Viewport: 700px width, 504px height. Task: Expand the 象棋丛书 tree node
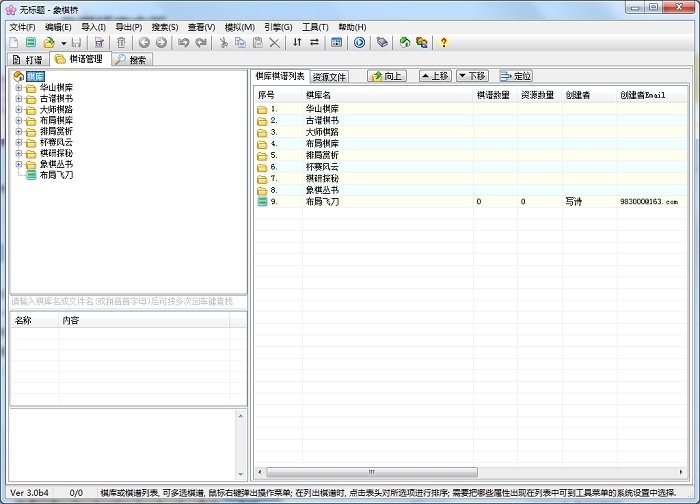pyautogui.click(x=19, y=164)
